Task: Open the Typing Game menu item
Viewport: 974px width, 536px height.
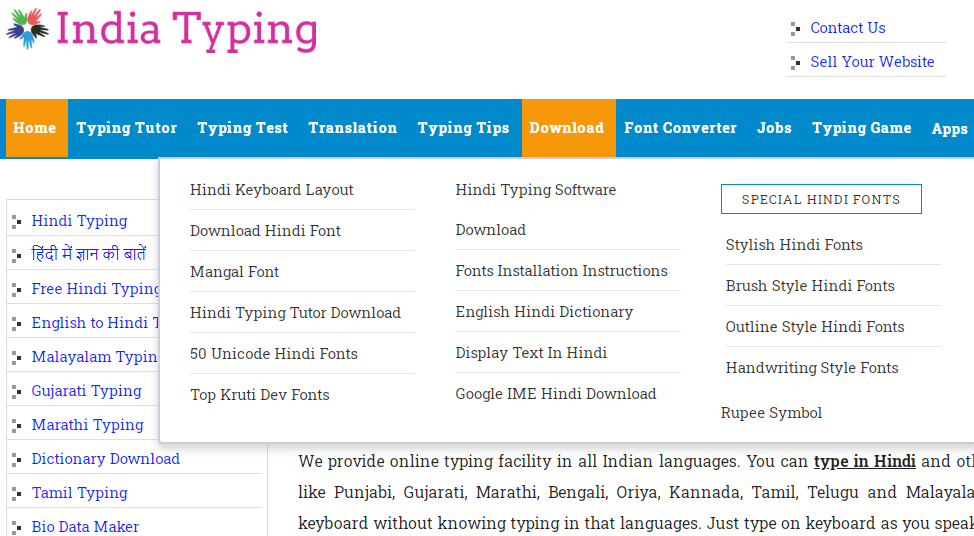Action: 862,128
